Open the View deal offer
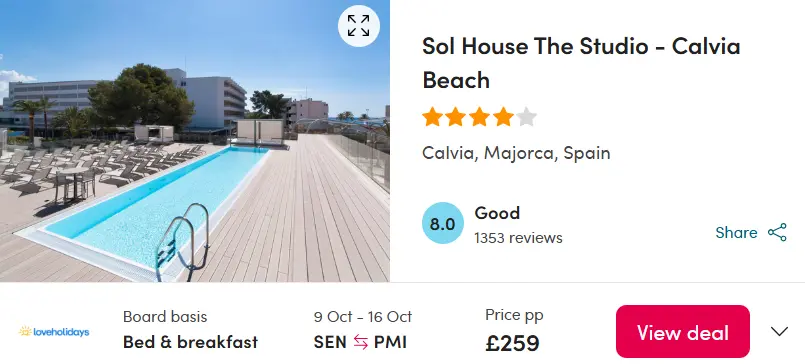This screenshot has width=805, height=364. 683,332
